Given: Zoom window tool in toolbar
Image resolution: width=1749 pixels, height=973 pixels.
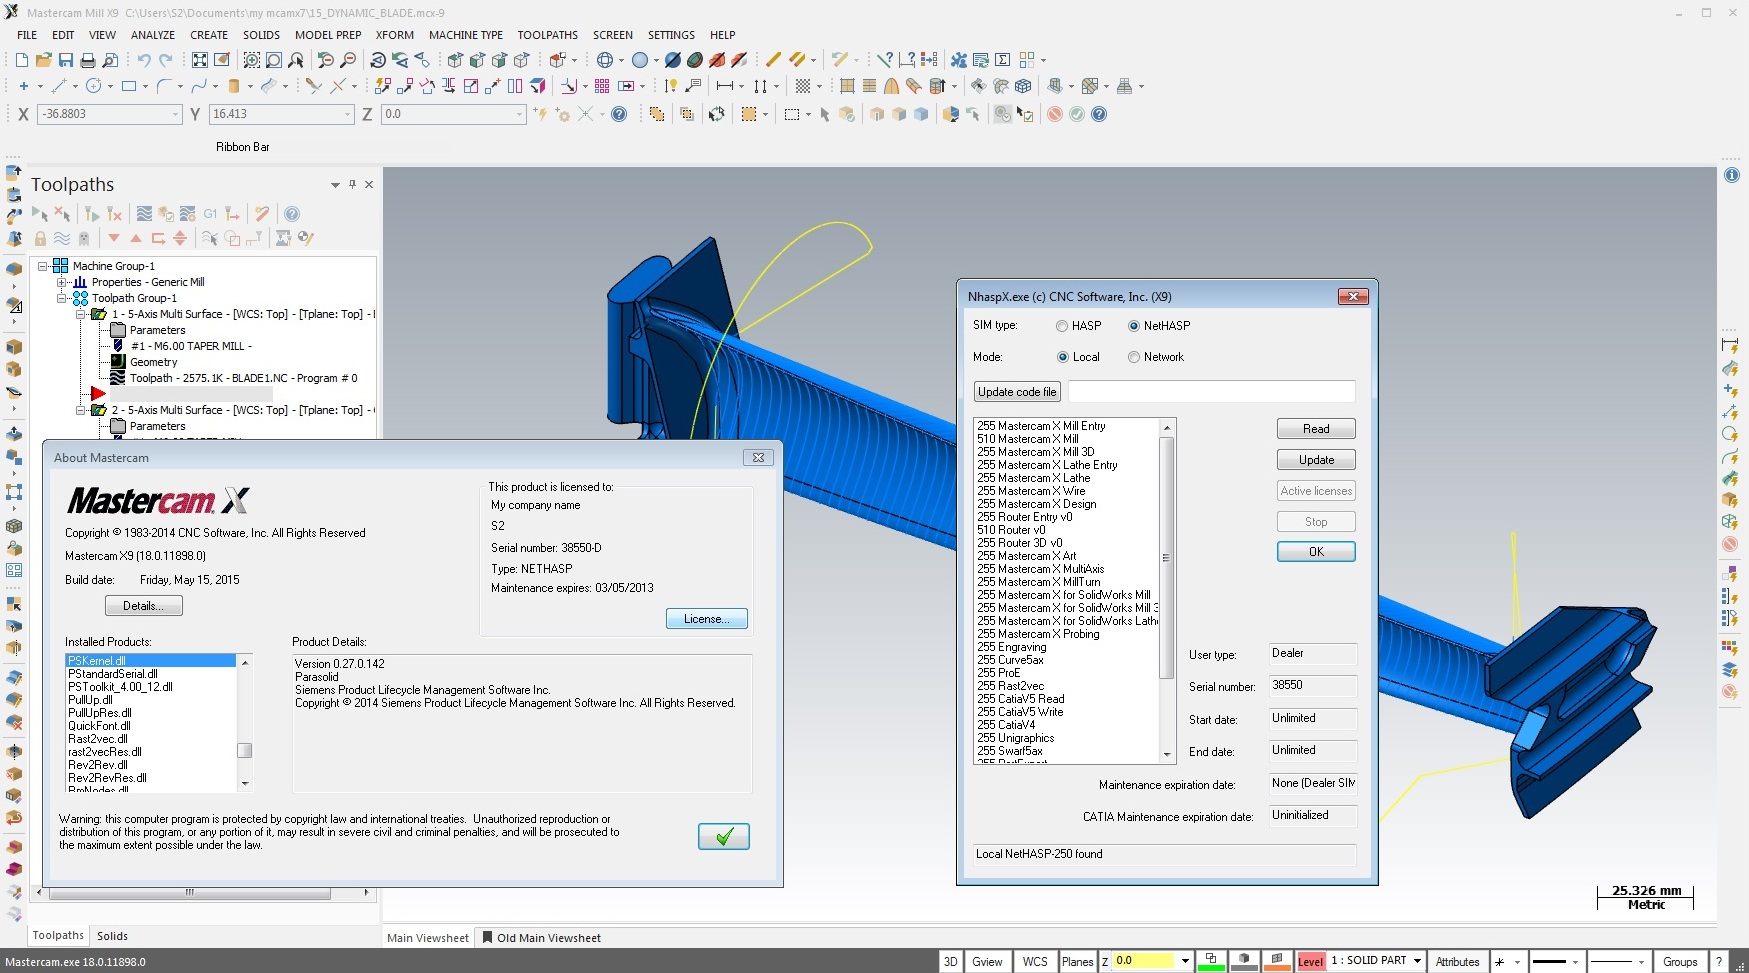Looking at the screenshot, I should [252, 60].
